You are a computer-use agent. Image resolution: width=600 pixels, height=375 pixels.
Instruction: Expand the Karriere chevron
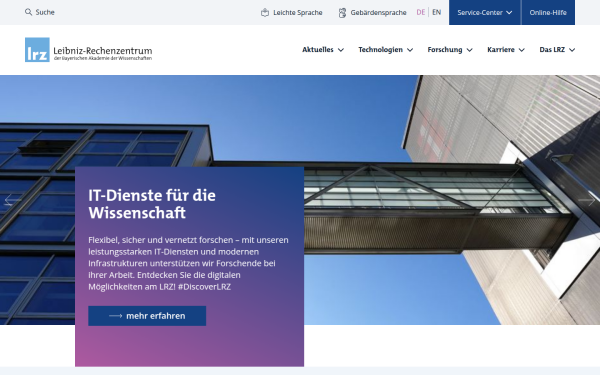[522, 50]
